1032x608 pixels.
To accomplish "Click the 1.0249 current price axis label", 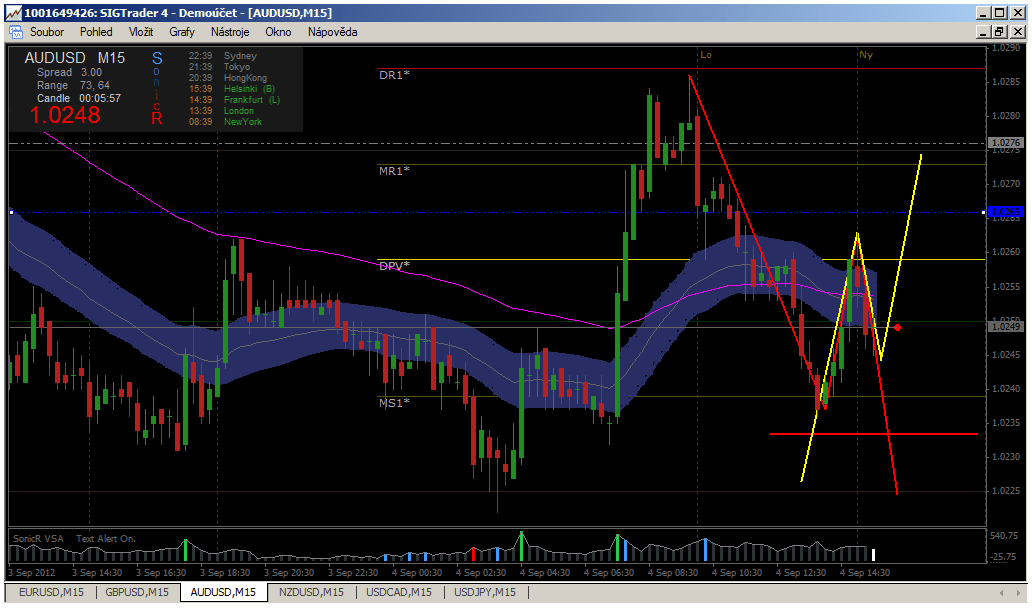I will pos(1006,326).
